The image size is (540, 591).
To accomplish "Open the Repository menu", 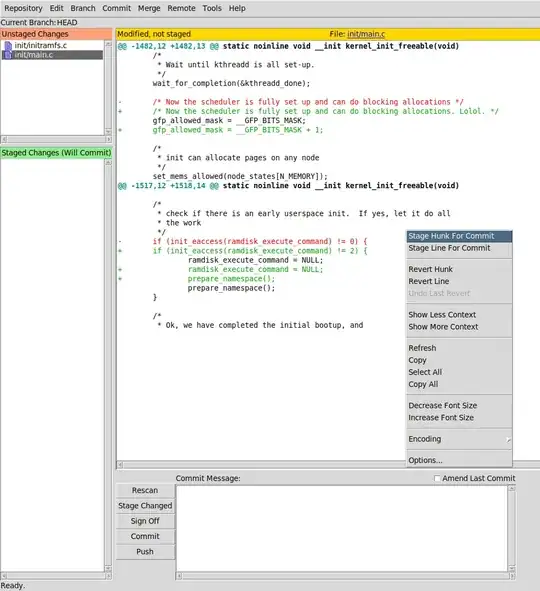I will point(23,8).
